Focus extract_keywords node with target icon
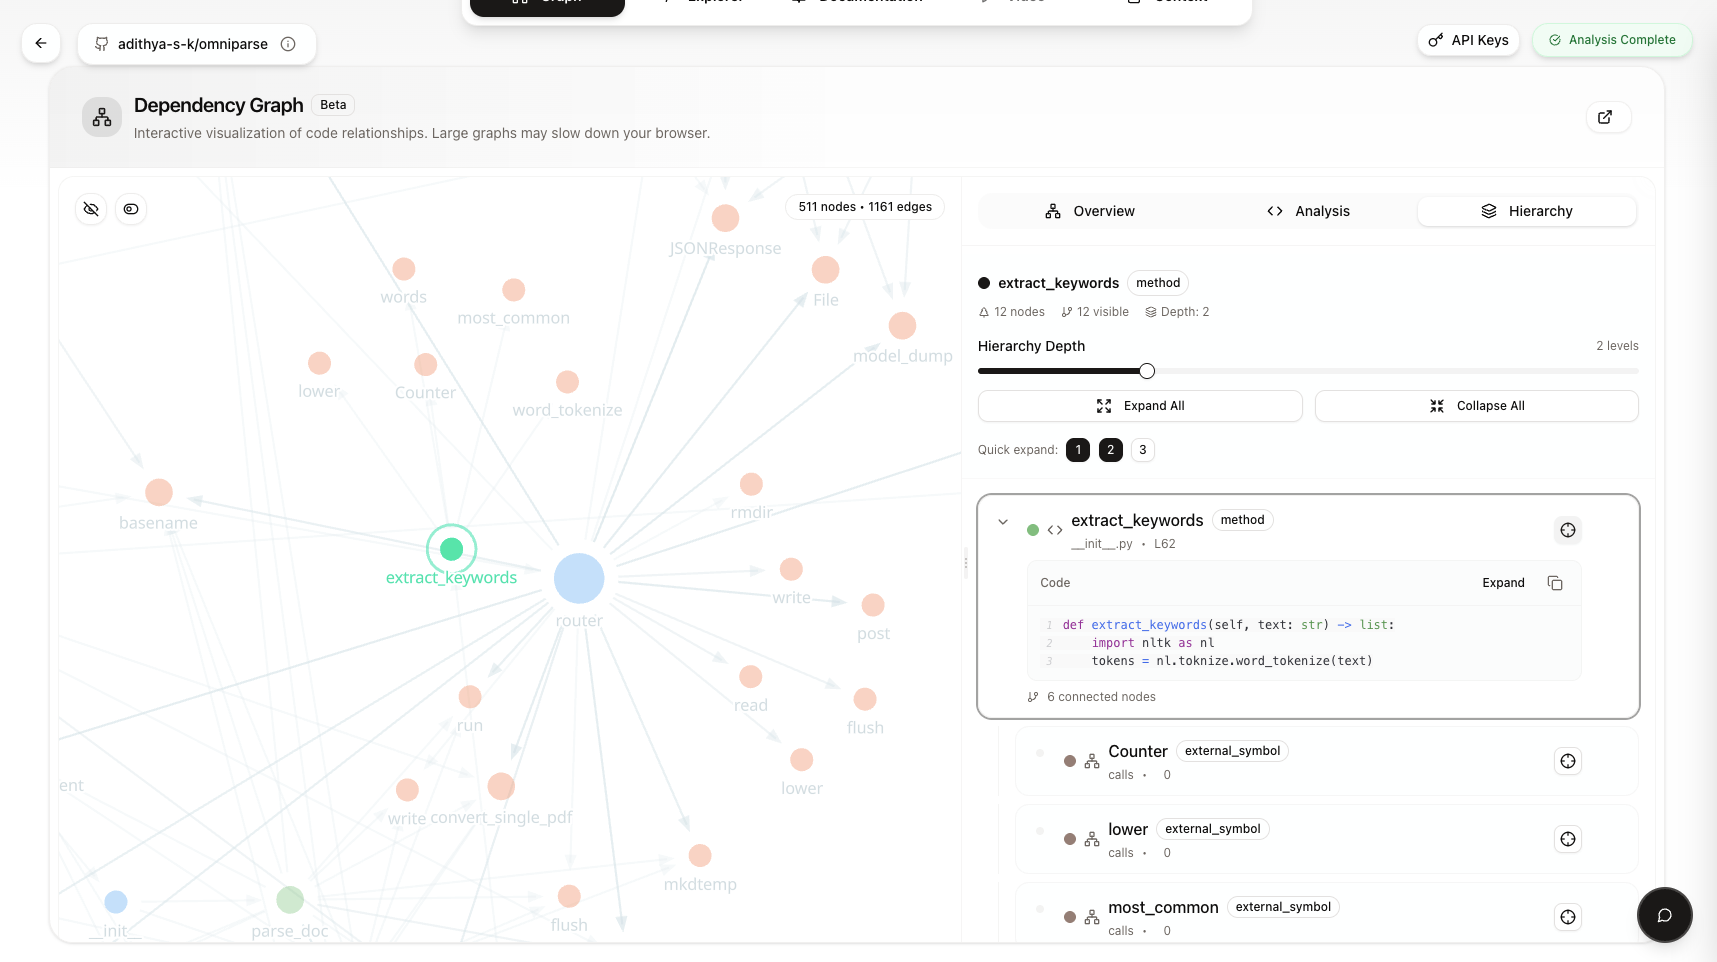The width and height of the screenshot is (1717, 962). [1568, 530]
